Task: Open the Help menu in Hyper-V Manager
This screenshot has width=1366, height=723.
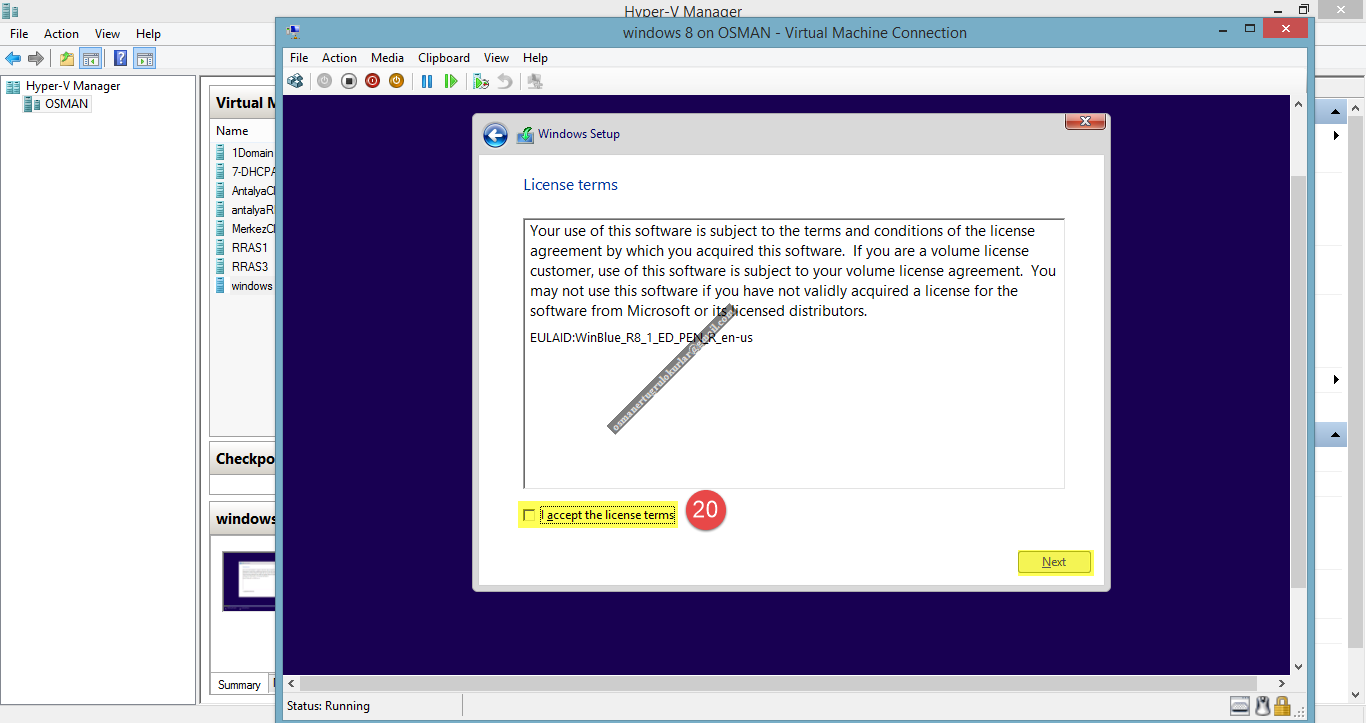Action: (148, 34)
